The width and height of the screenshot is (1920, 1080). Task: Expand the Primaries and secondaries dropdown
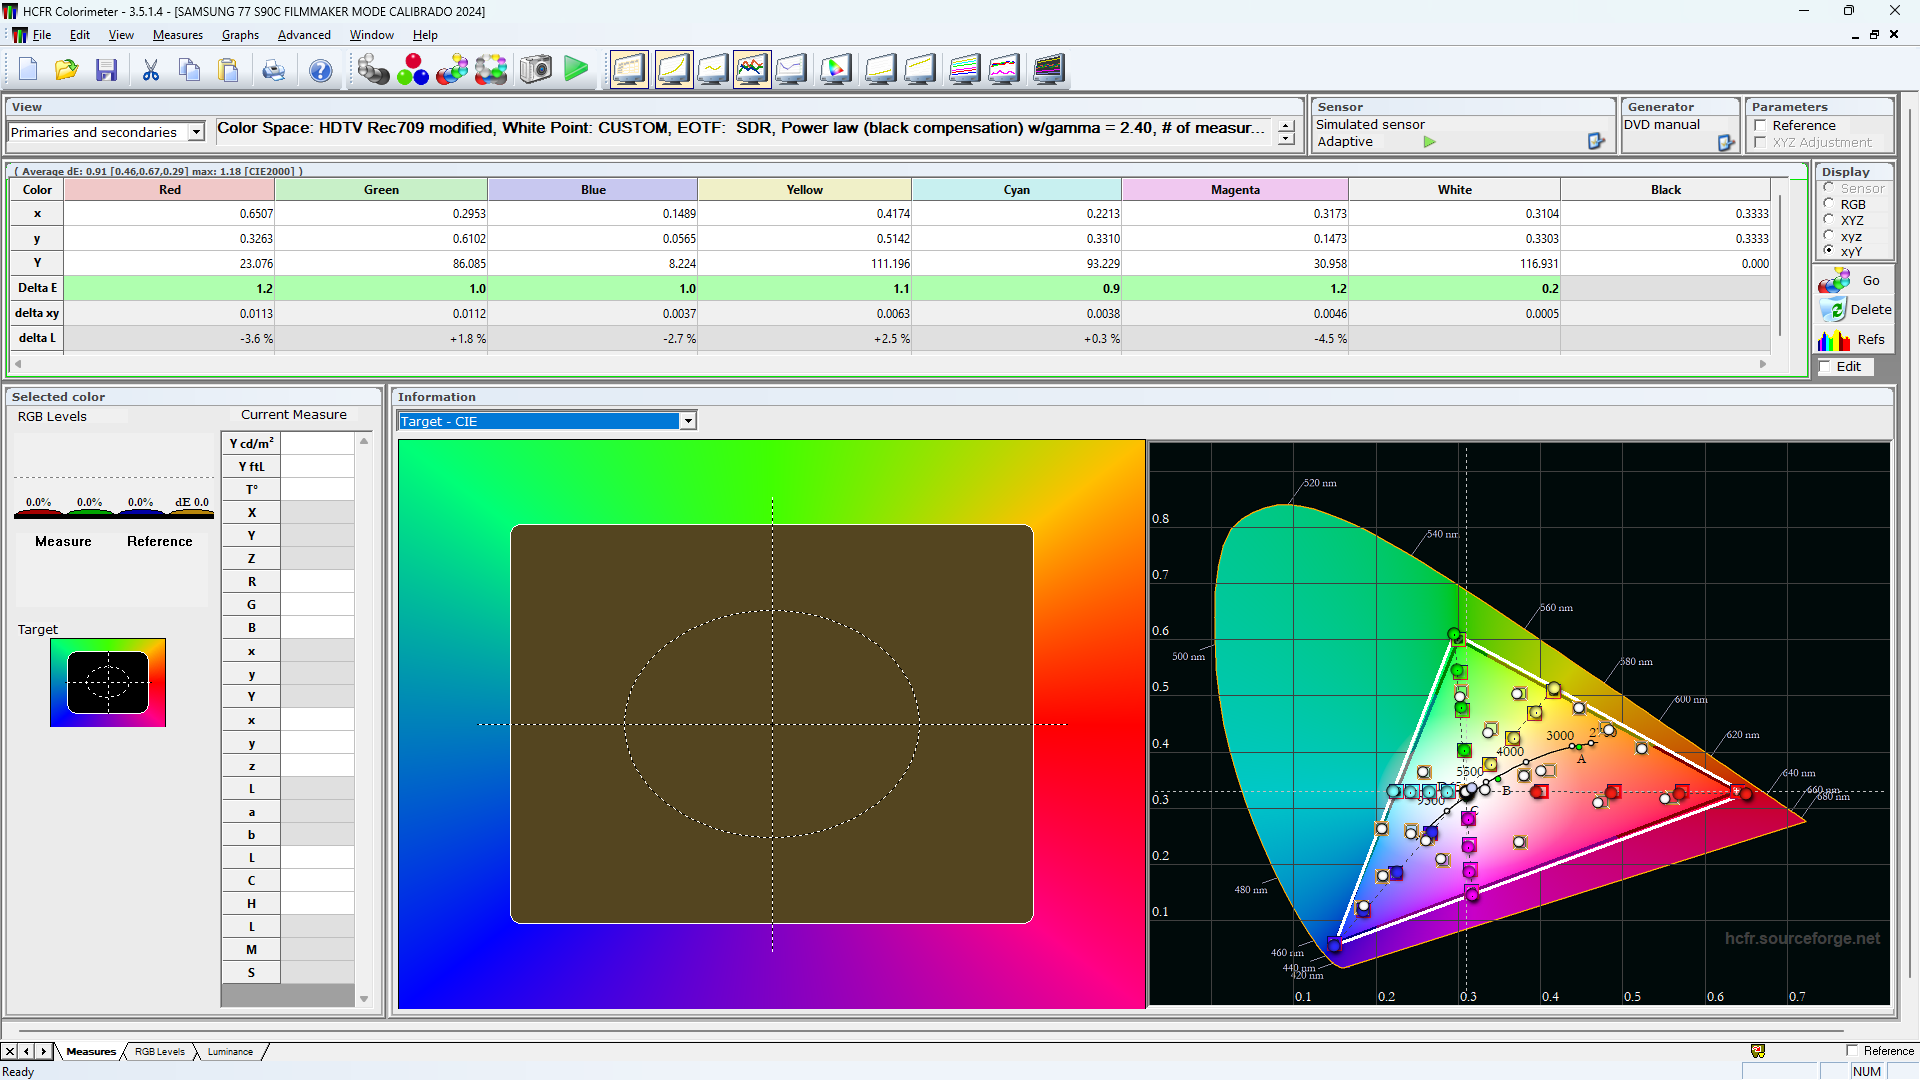click(196, 132)
